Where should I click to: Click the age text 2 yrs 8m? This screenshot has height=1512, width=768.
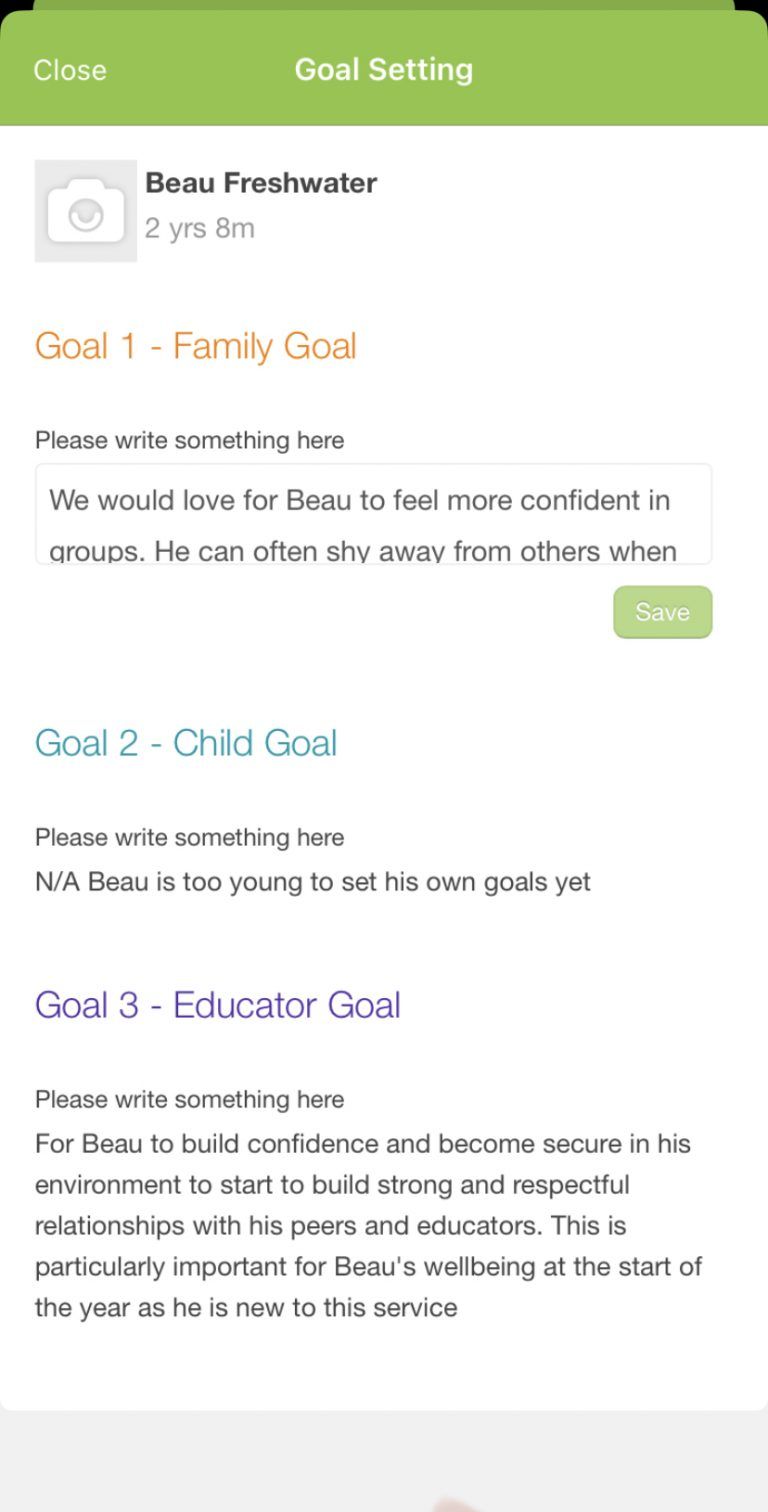pyautogui.click(x=200, y=228)
